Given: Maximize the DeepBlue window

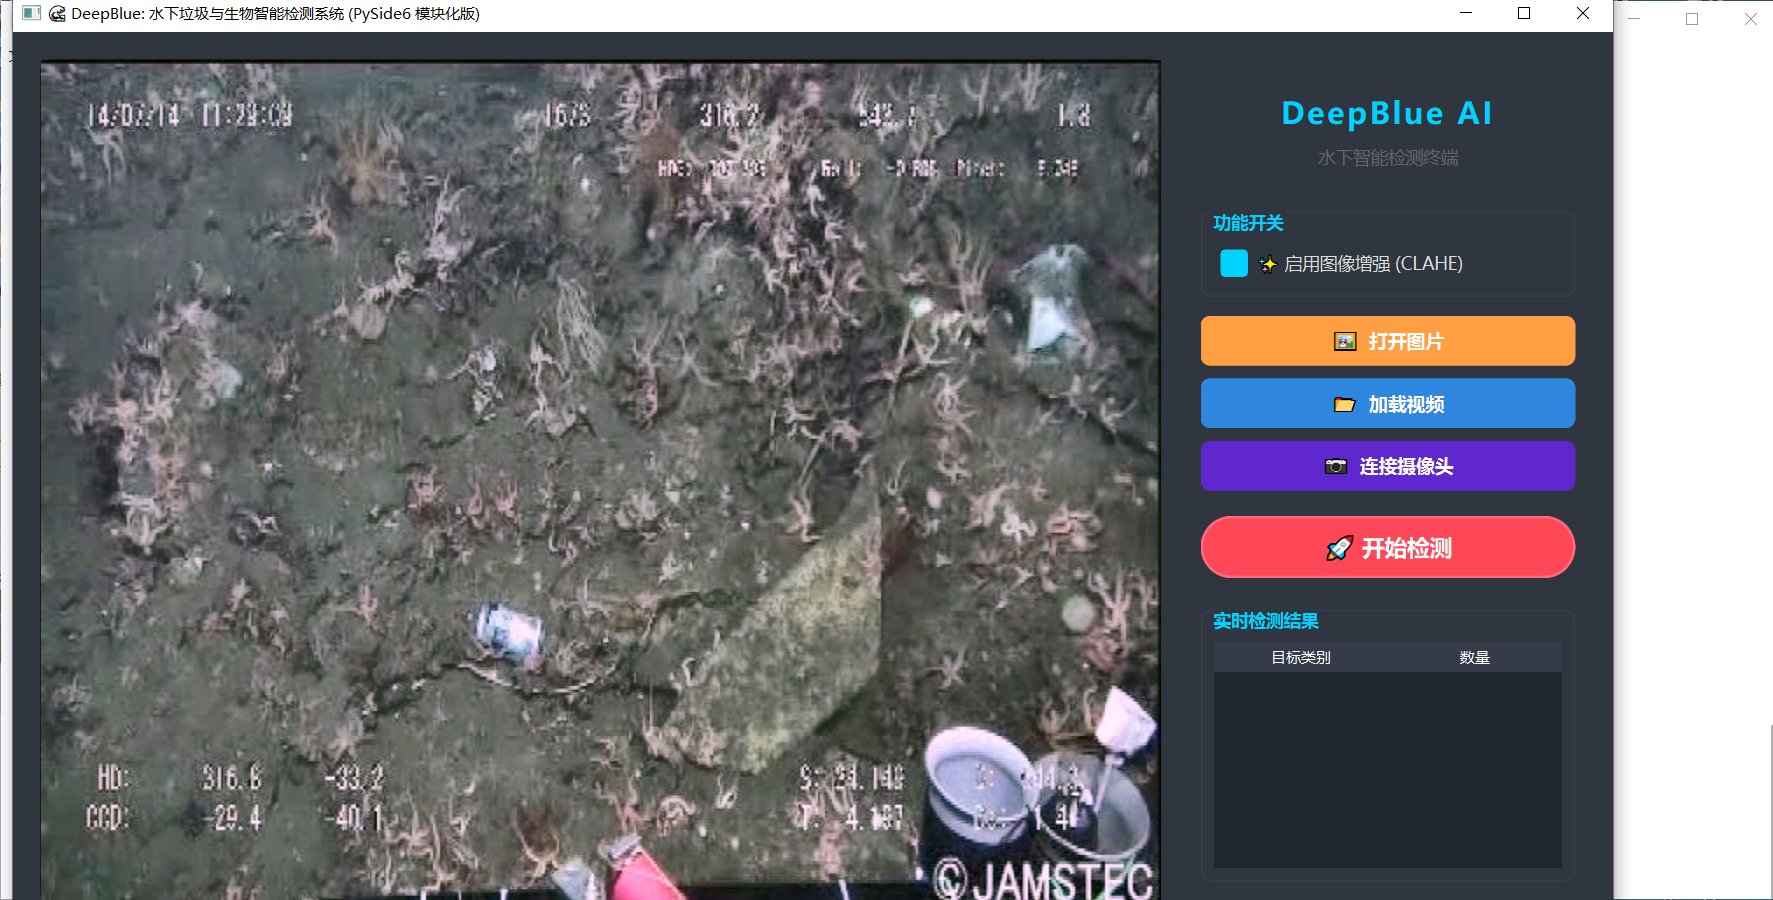Looking at the screenshot, I should click(1524, 13).
